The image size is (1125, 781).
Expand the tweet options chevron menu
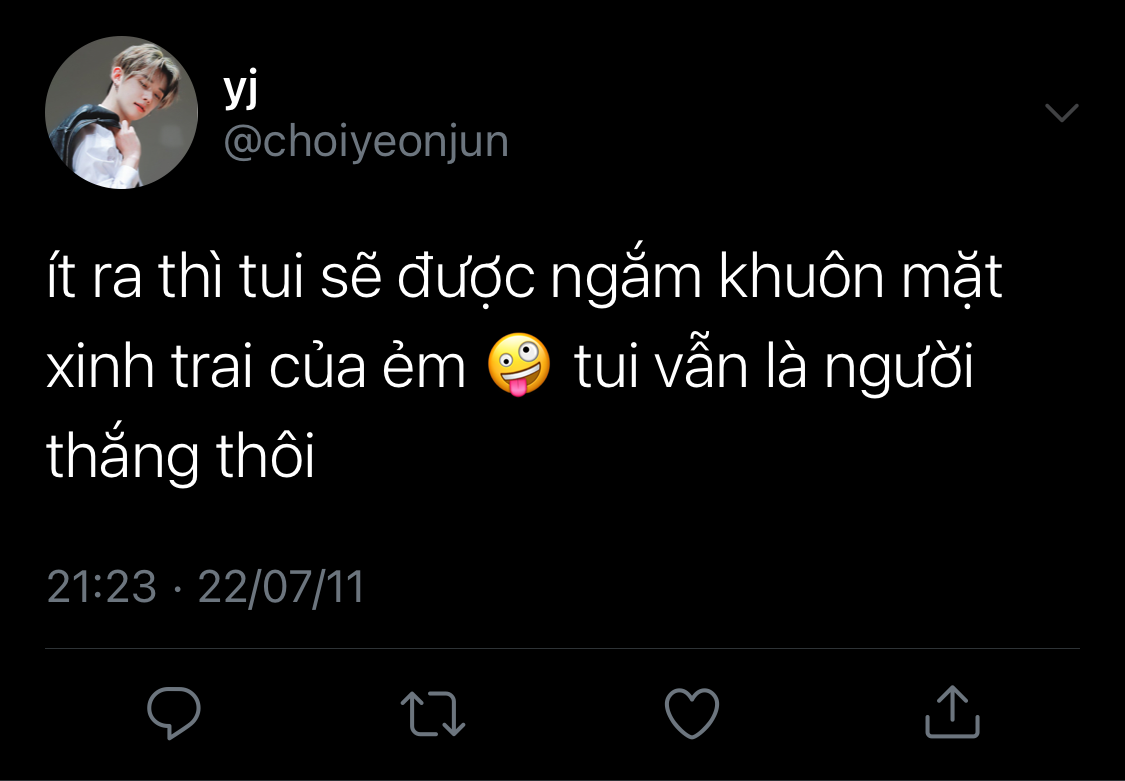[x=1062, y=113]
